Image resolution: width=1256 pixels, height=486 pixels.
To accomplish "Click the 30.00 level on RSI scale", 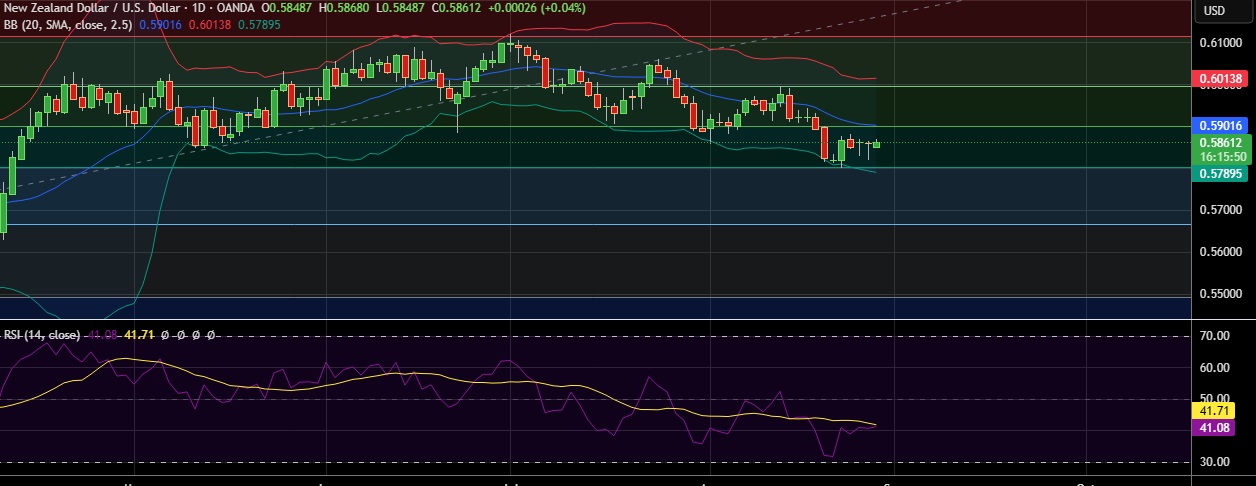I will [x=1214, y=462].
